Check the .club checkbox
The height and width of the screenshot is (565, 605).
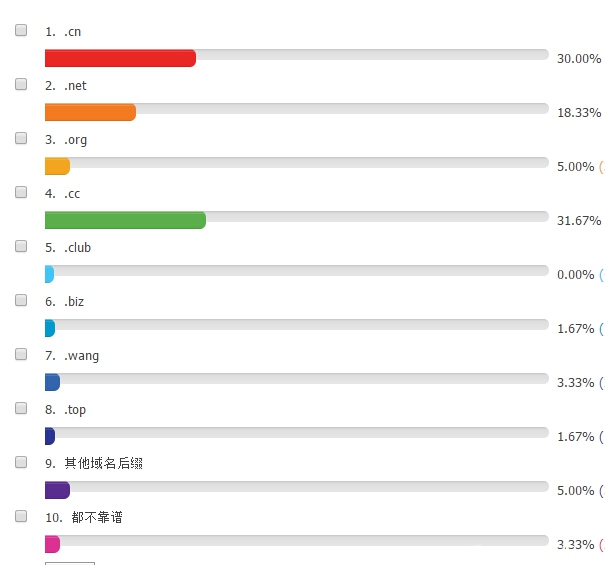21,246
